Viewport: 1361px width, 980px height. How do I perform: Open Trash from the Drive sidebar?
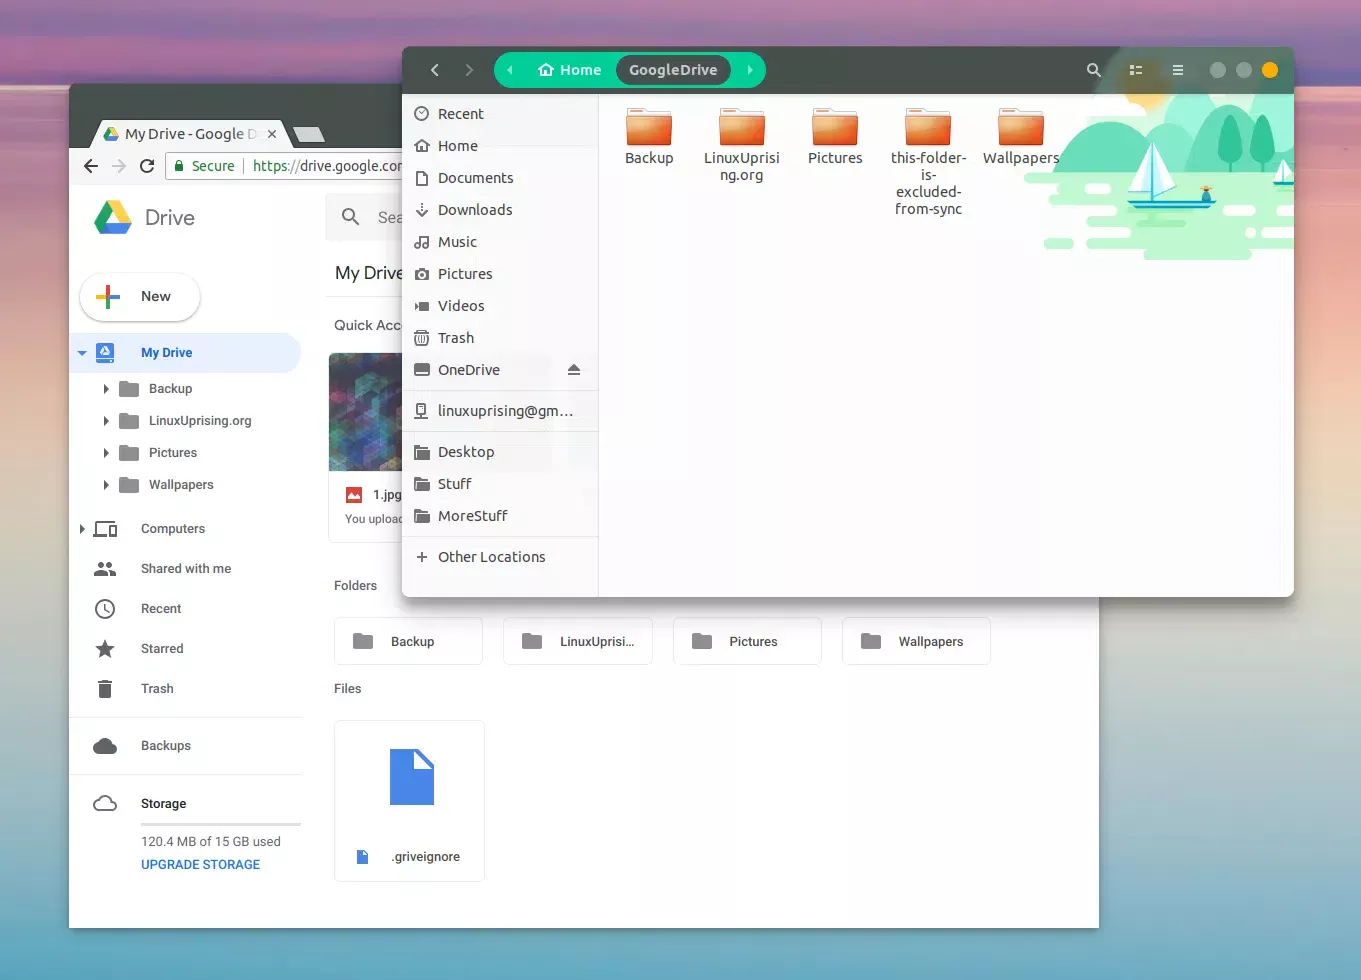pyautogui.click(x=157, y=688)
